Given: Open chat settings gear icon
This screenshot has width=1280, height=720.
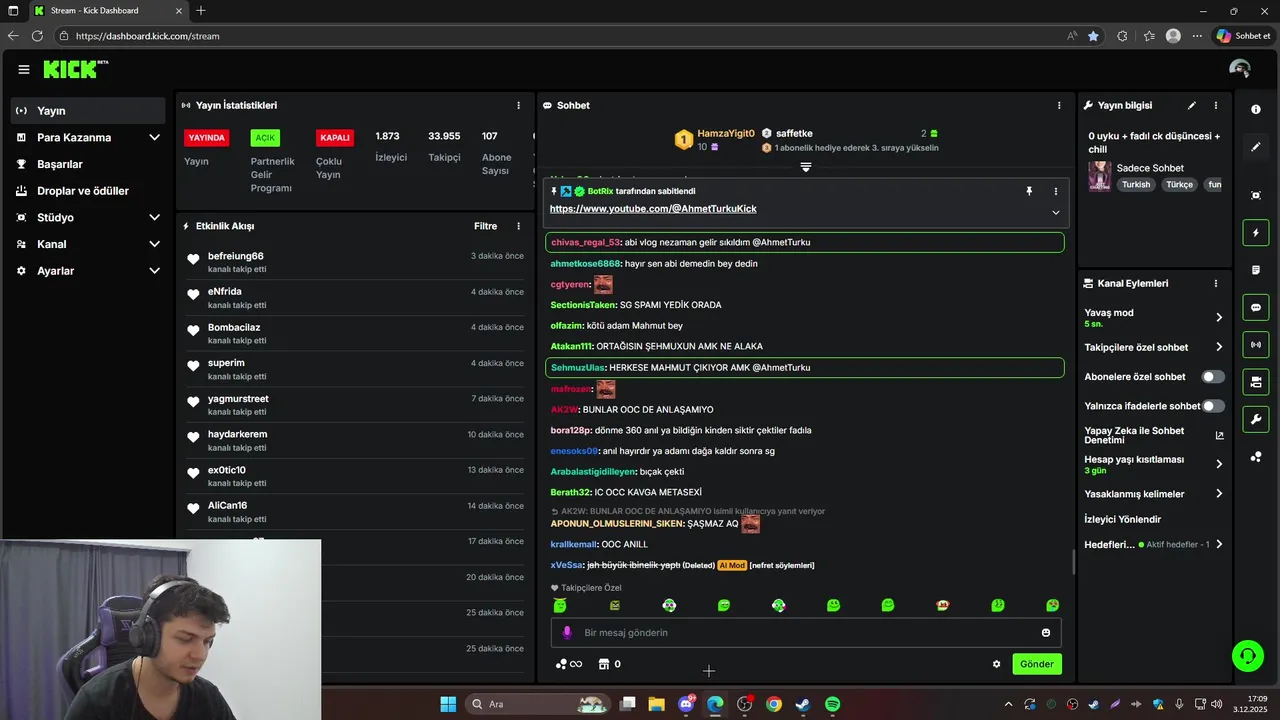Looking at the screenshot, I should (x=996, y=664).
